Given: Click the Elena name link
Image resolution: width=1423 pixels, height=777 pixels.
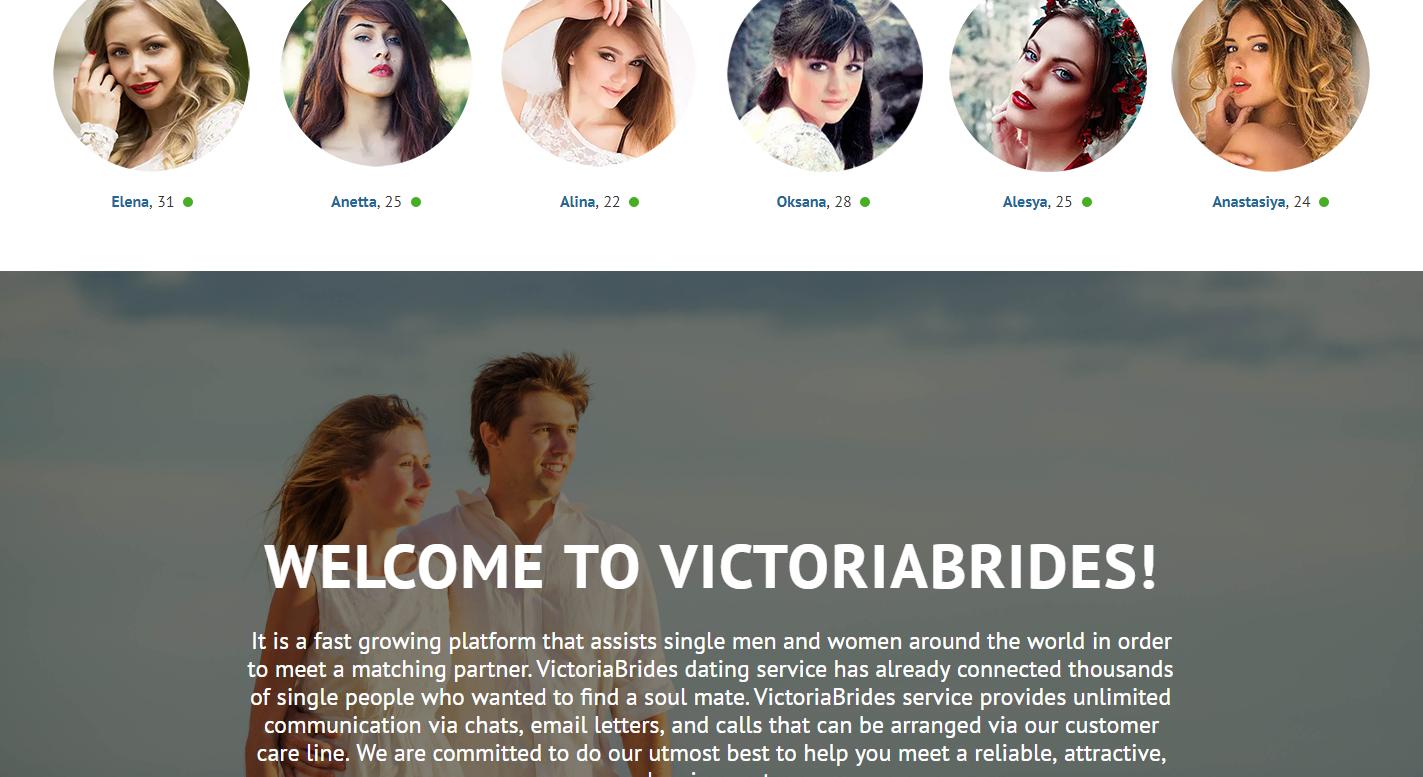Looking at the screenshot, I should pos(130,202).
